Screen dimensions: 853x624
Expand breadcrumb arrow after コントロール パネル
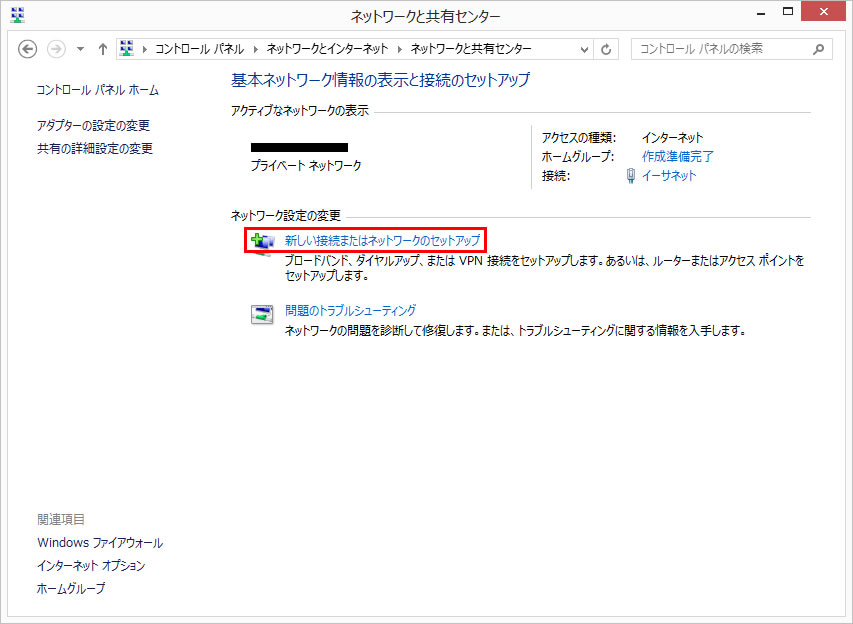tap(256, 49)
